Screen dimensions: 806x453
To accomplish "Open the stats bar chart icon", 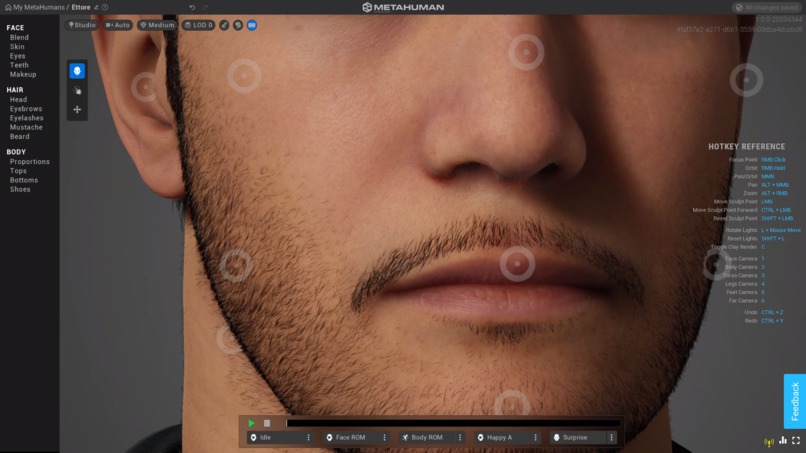I will tap(783, 441).
